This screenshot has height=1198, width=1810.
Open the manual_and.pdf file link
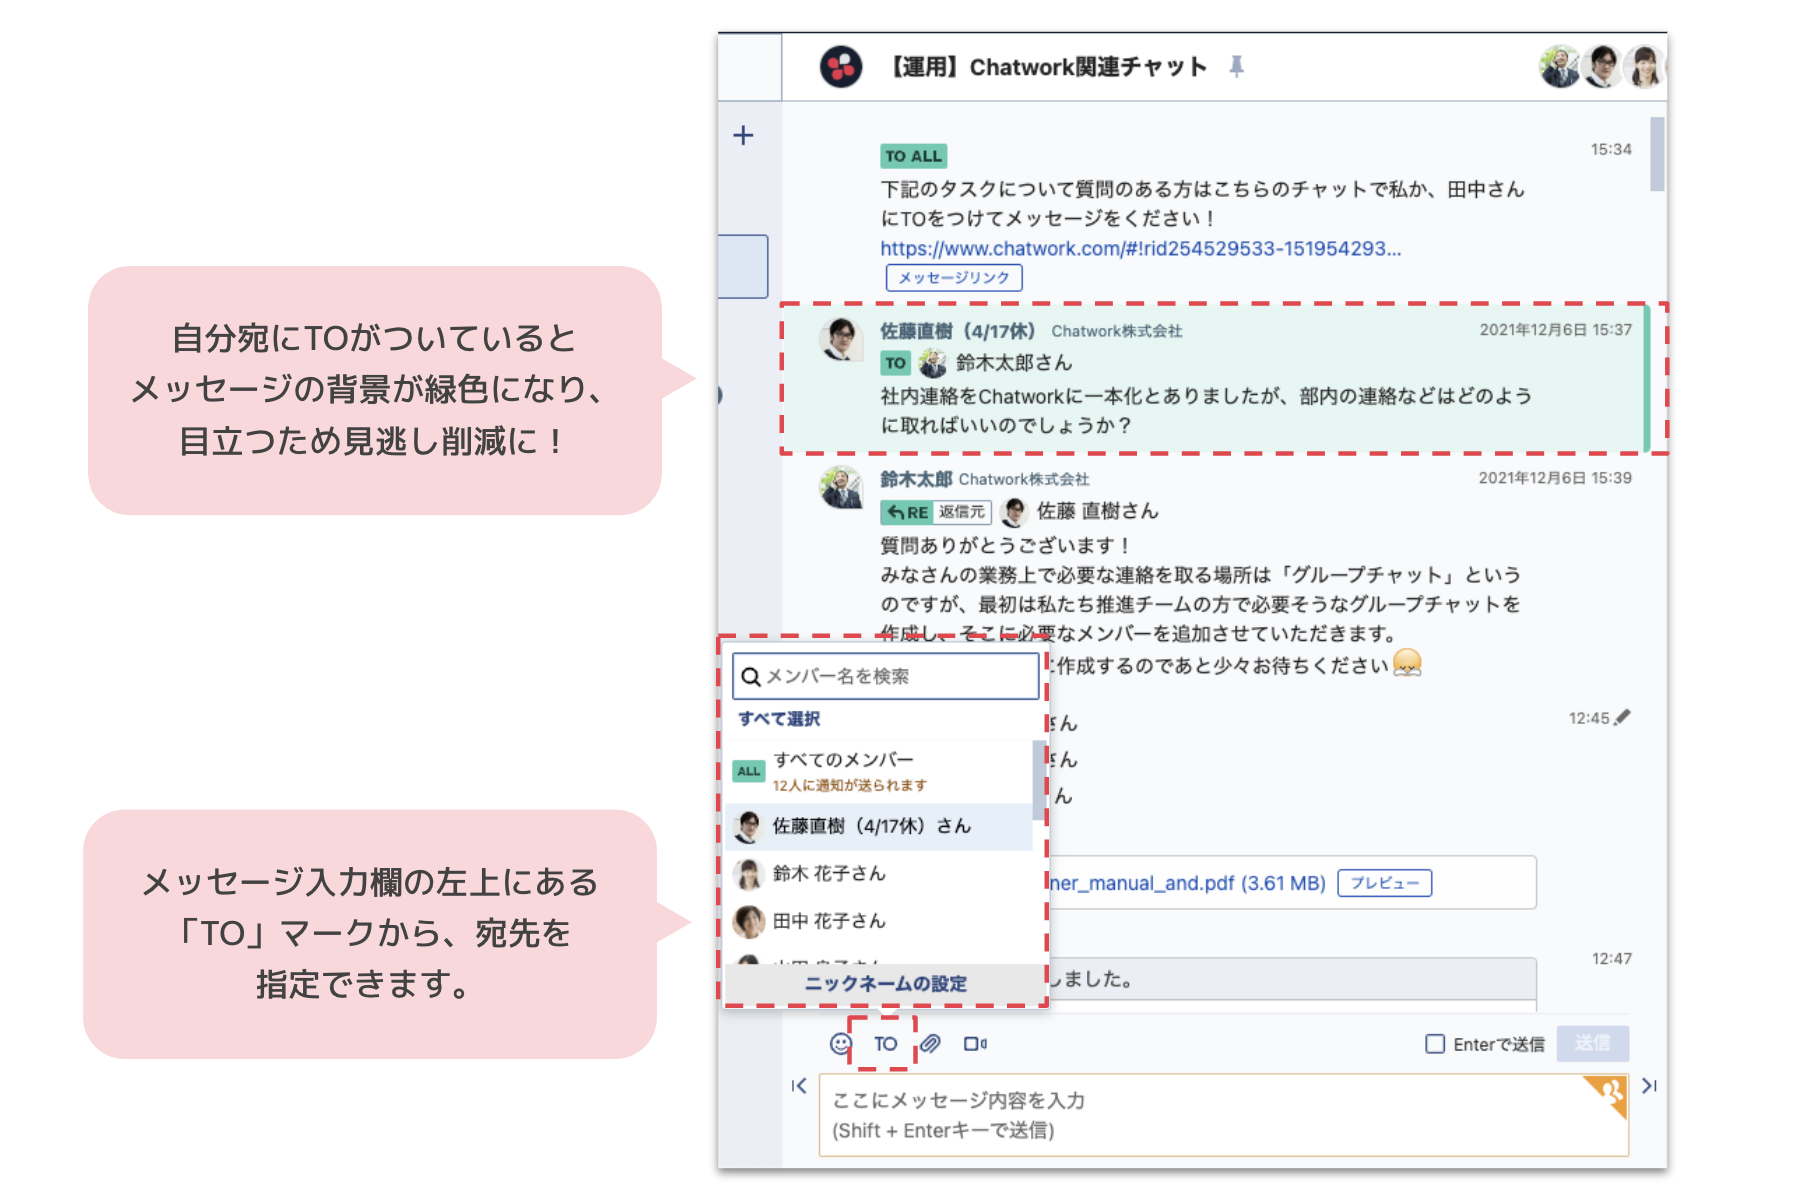pos(1187,883)
